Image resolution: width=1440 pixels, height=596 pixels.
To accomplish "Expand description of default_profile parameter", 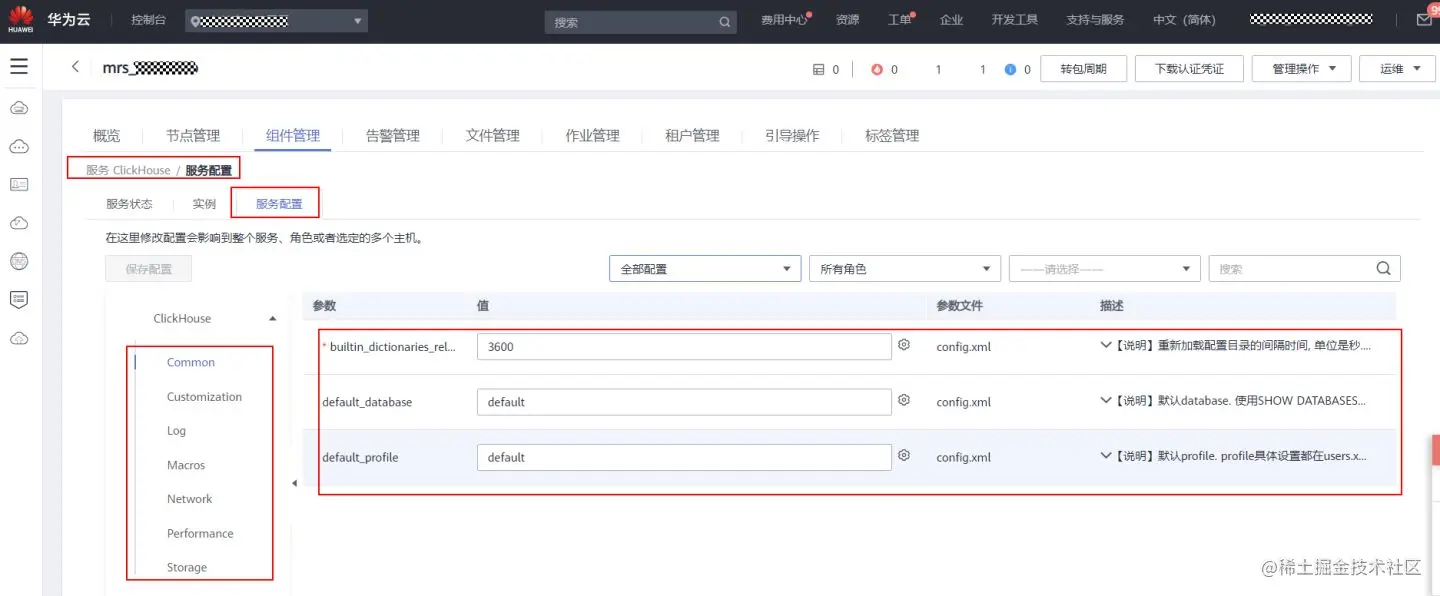I will click(1105, 455).
